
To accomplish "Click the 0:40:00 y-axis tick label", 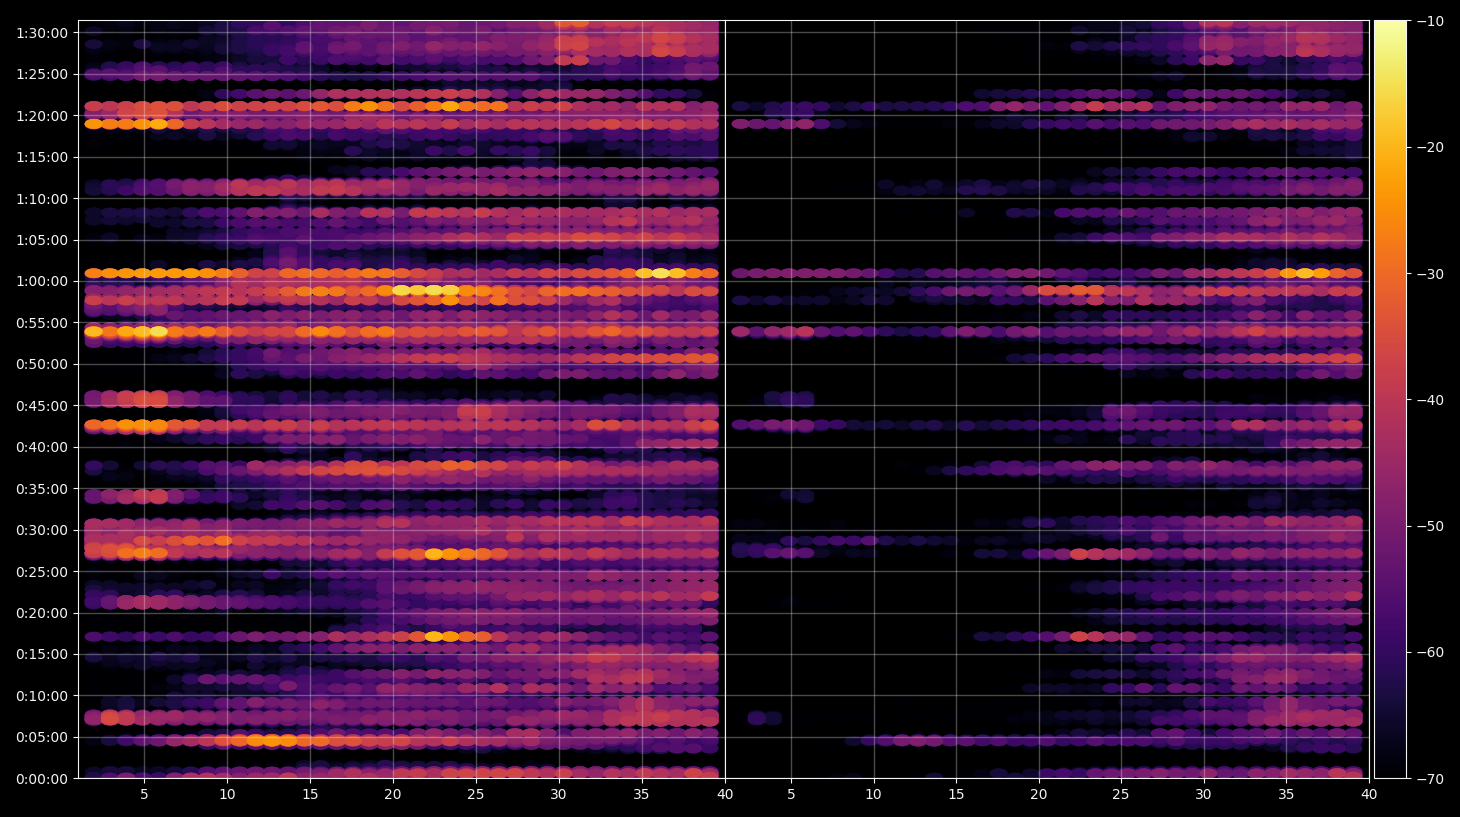I will (x=42, y=447).
